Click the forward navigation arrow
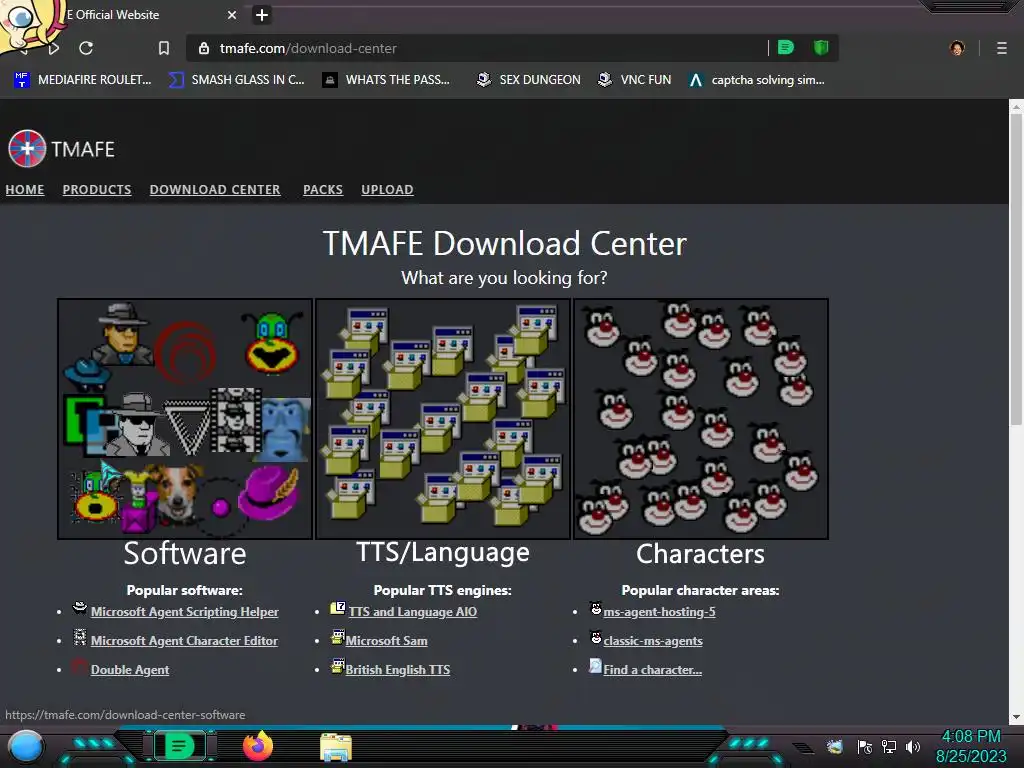 (x=54, y=48)
